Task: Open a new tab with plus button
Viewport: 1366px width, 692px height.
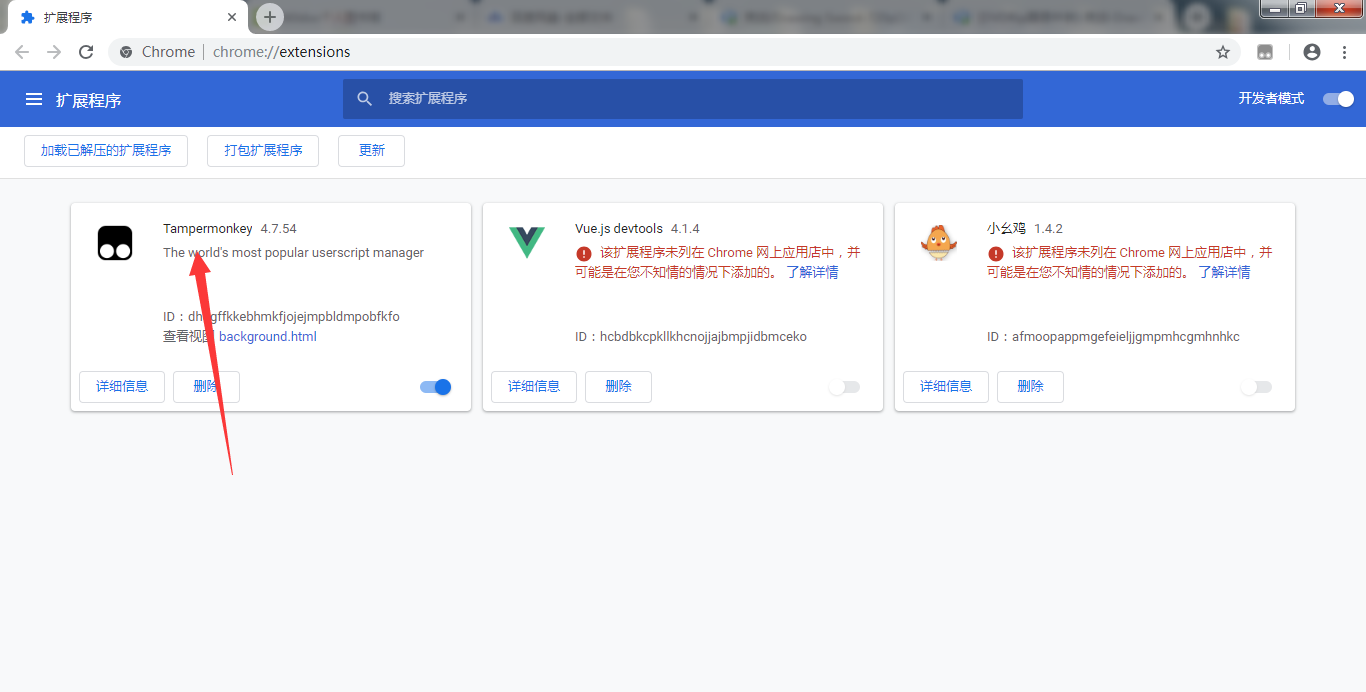Action: click(x=270, y=17)
